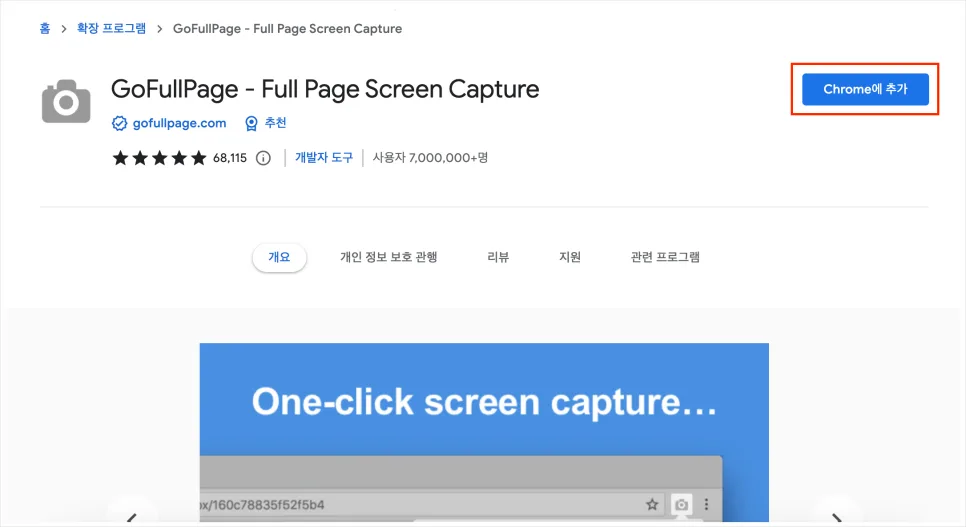Viewport: 966px width, 527px height.
Task: Click the 사용자 7,000,000+명 text
Action: point(430,158)
